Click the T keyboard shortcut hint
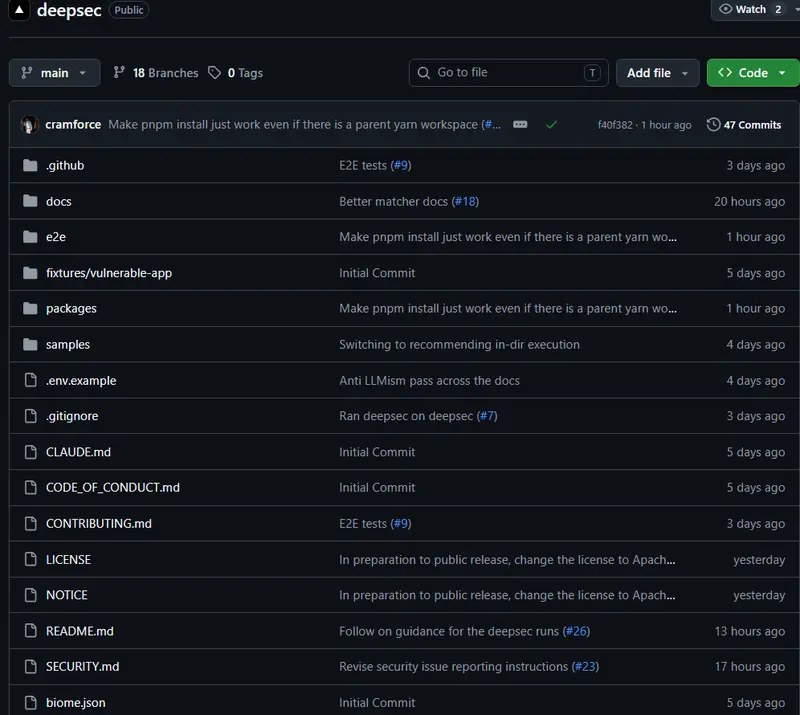The height and width of the screenshot is (715, 800). click(x=592, y=72)
